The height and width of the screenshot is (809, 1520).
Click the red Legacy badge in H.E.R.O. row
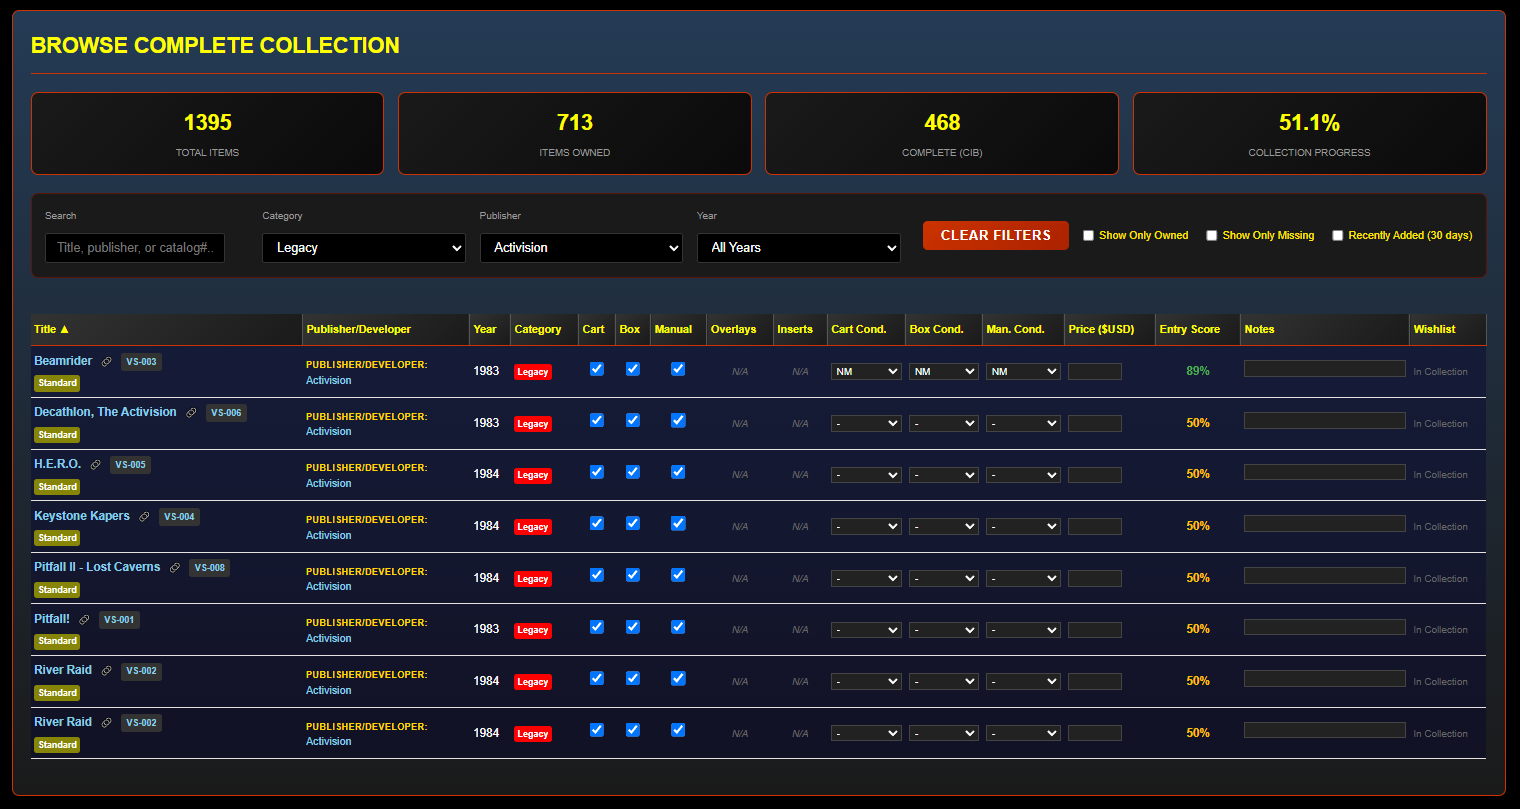pyautogui.click(x=532, y=475)
